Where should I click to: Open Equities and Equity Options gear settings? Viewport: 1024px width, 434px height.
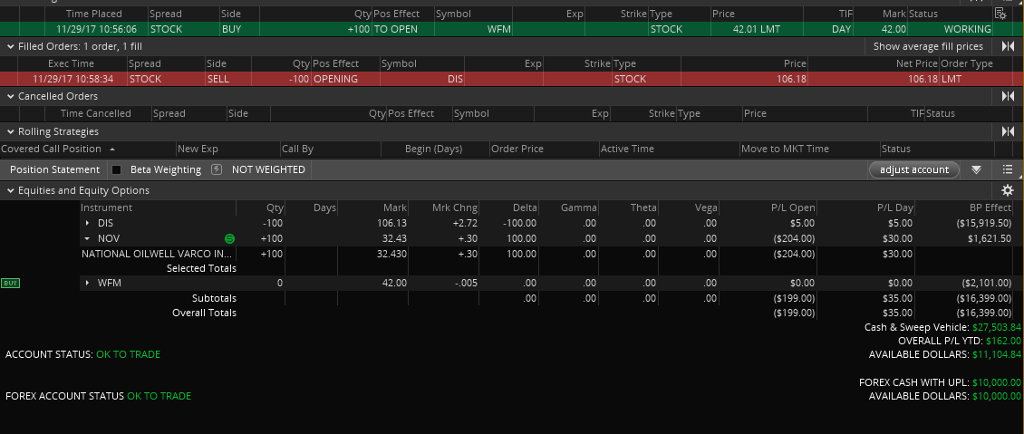(x=1007, y=190)
